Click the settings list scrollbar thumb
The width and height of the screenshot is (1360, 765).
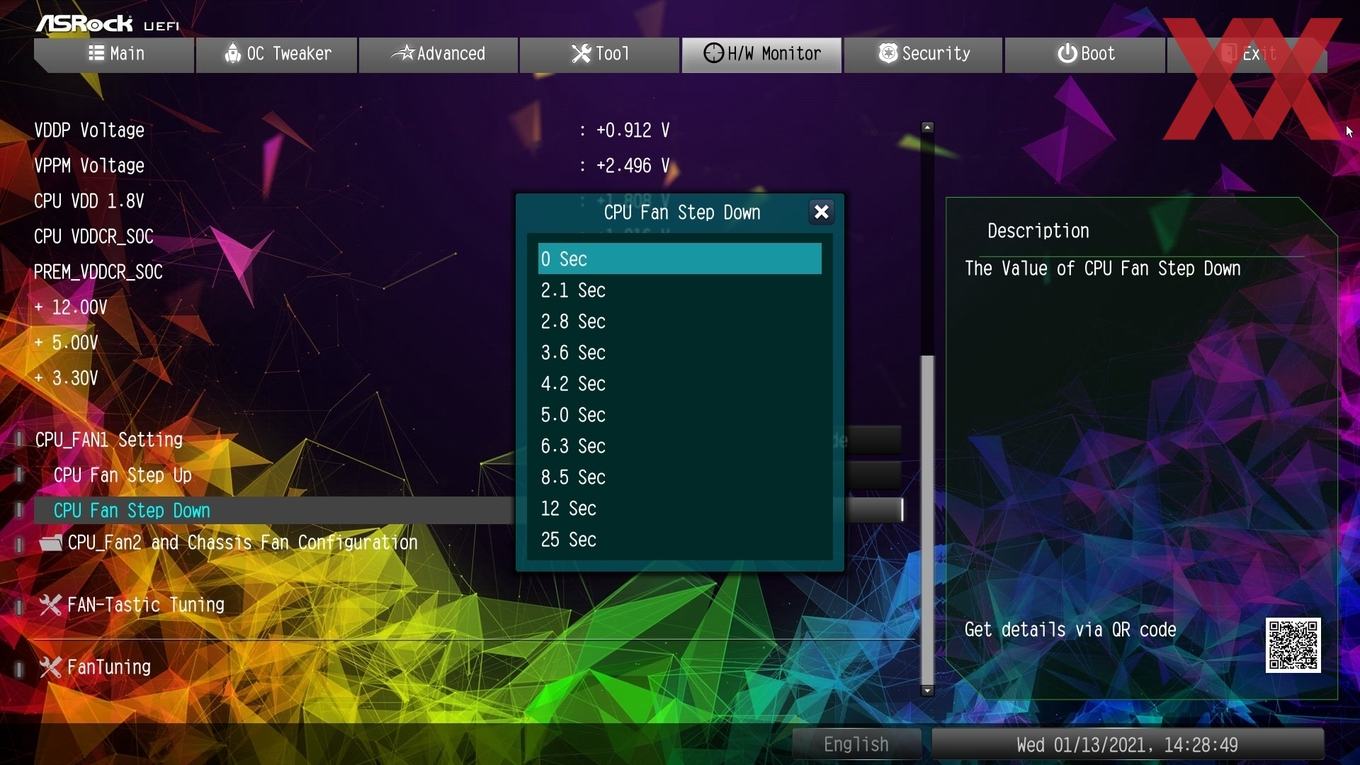(x=927, y=518)
